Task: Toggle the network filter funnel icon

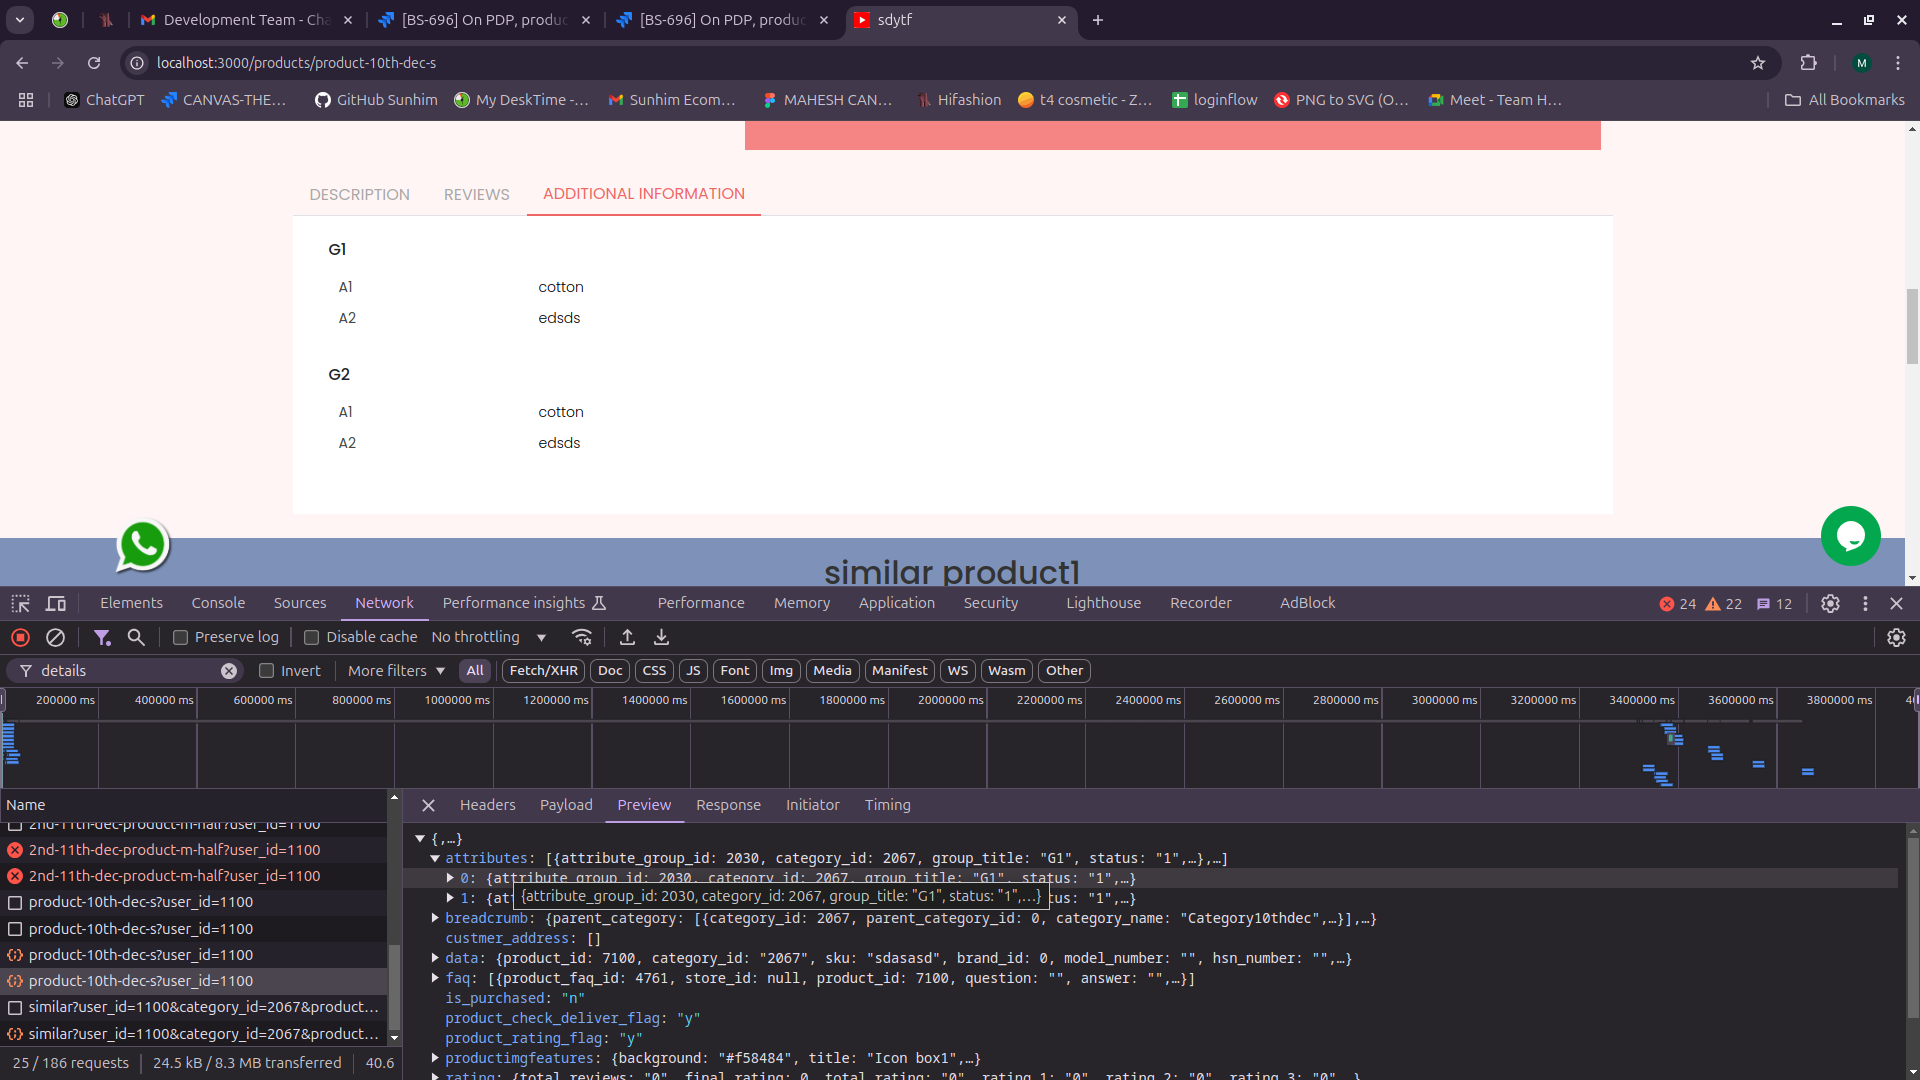Action: tap(102, 638)
